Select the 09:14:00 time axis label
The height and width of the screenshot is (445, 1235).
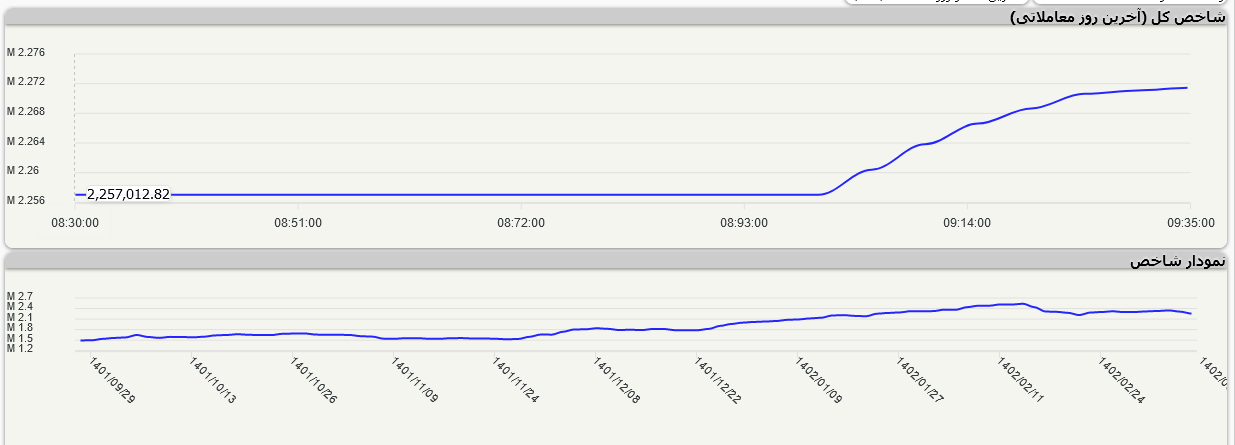(967, 223)
